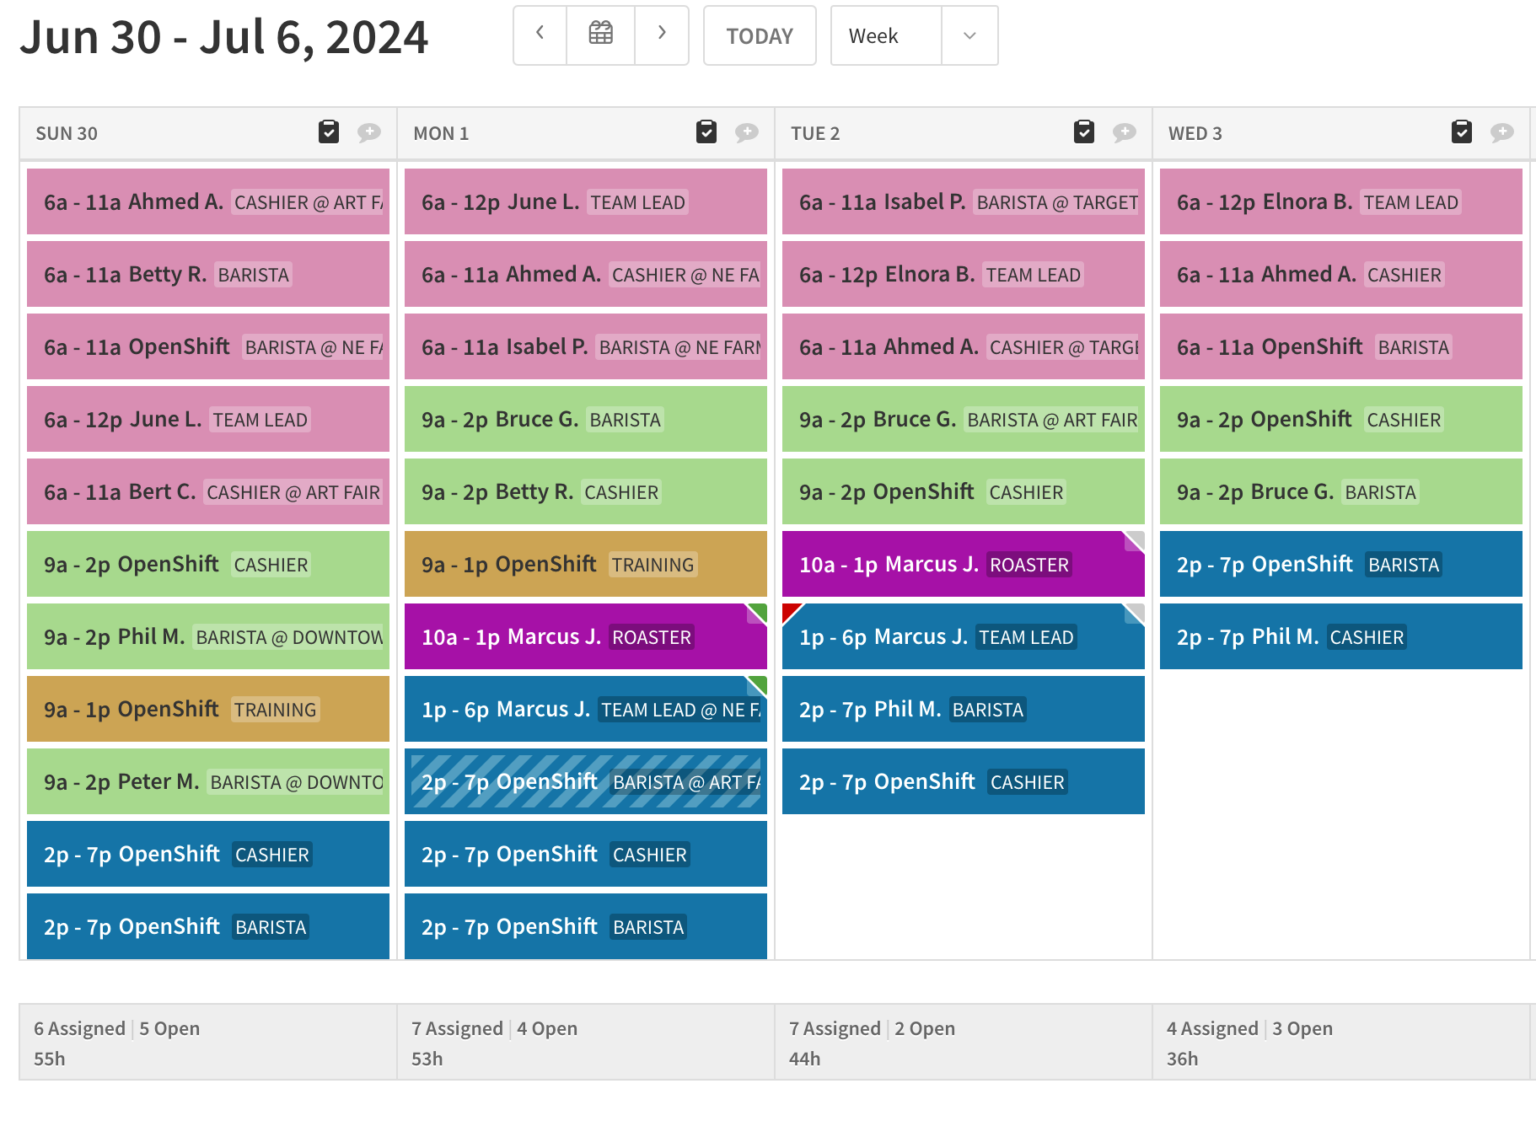Open the add-comment bubble icon on Mon 1
Image resolution: width=1536 pixels, height=1121 pixels.
click(x=746, y=132)
